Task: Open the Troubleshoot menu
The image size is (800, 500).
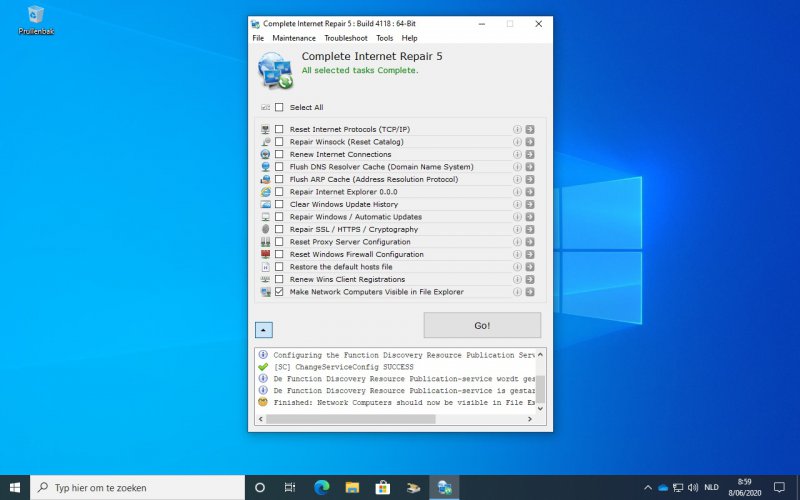Action: (x=346, y=38)
